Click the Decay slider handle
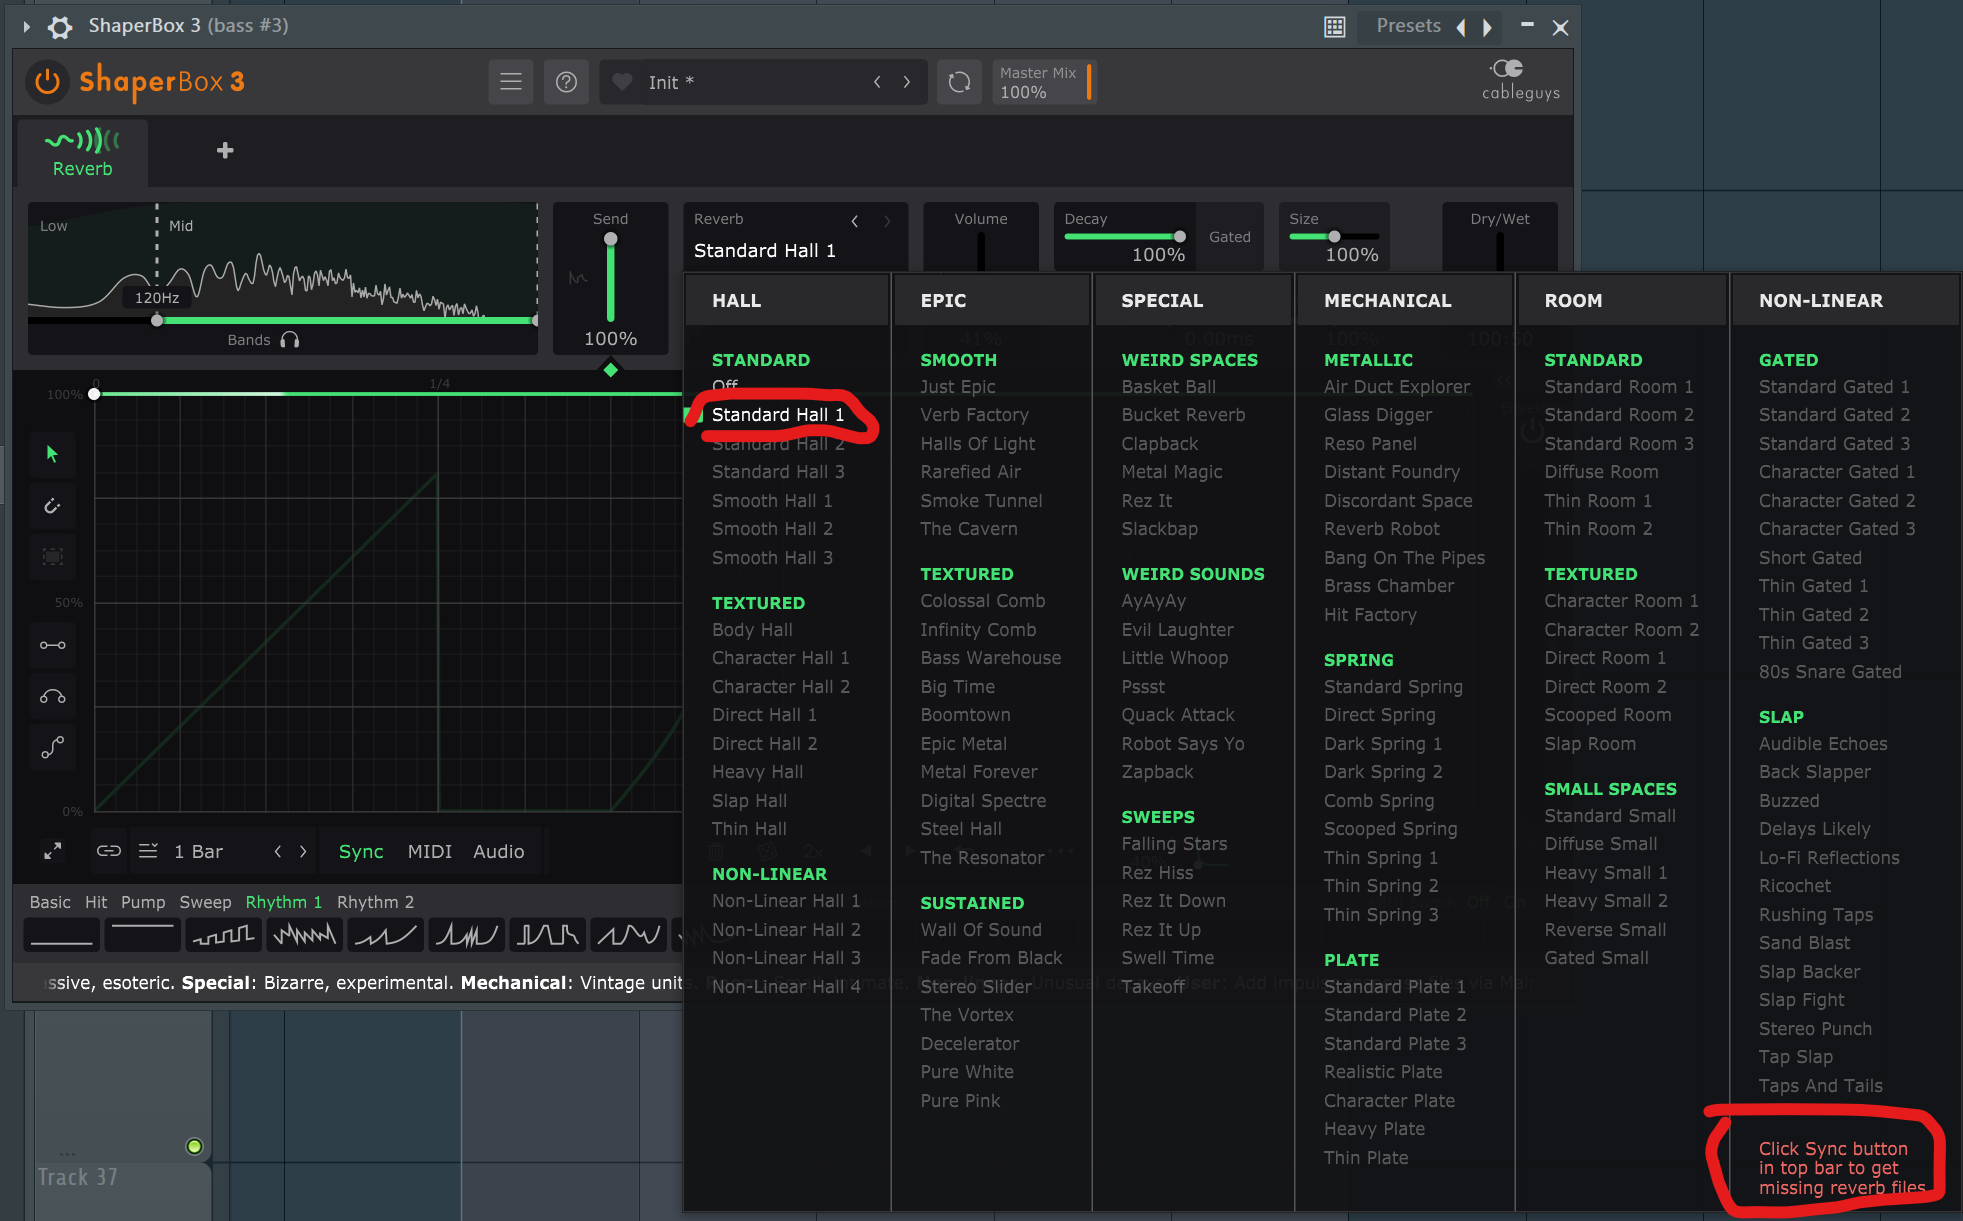The width and height of the screenshot is (1963, 1221). 1180,237
